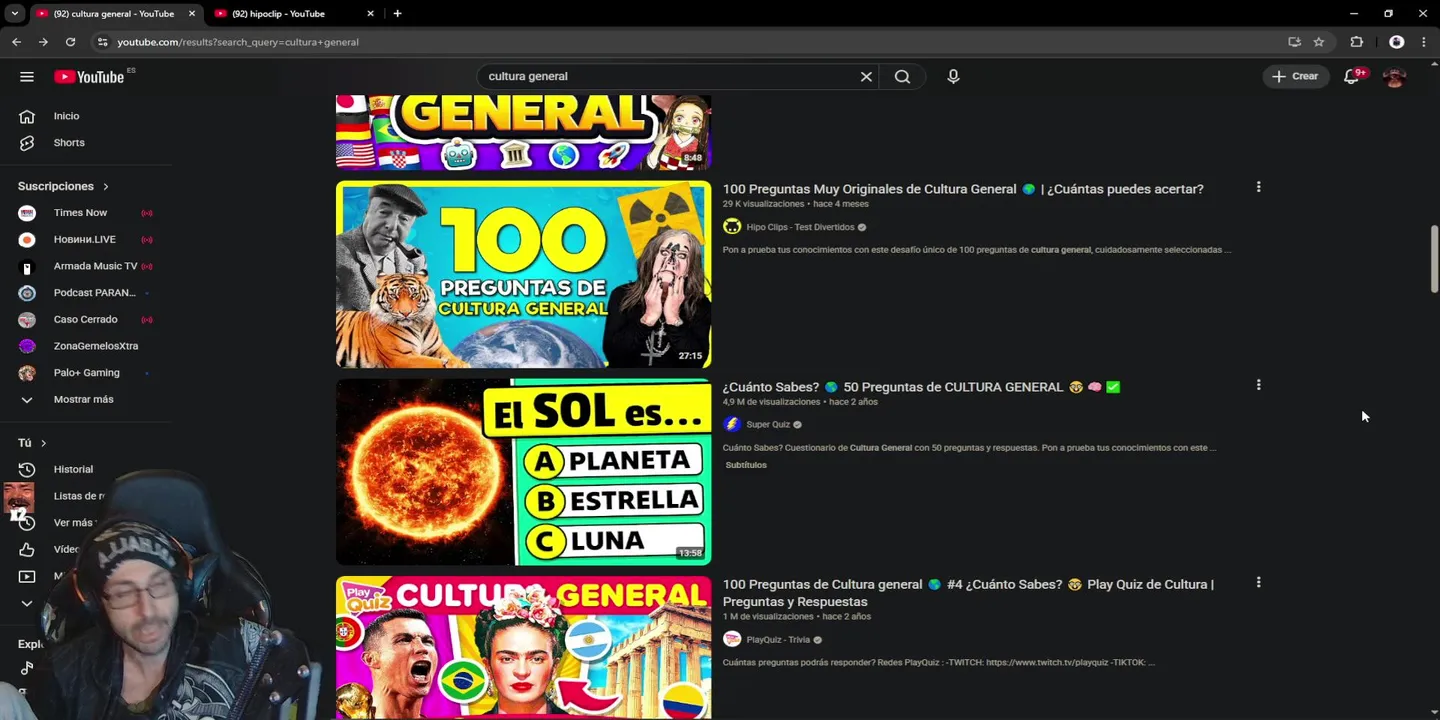Open the 100 Preguntas de Cultura General thumbnail

click(x=523, y=274)
